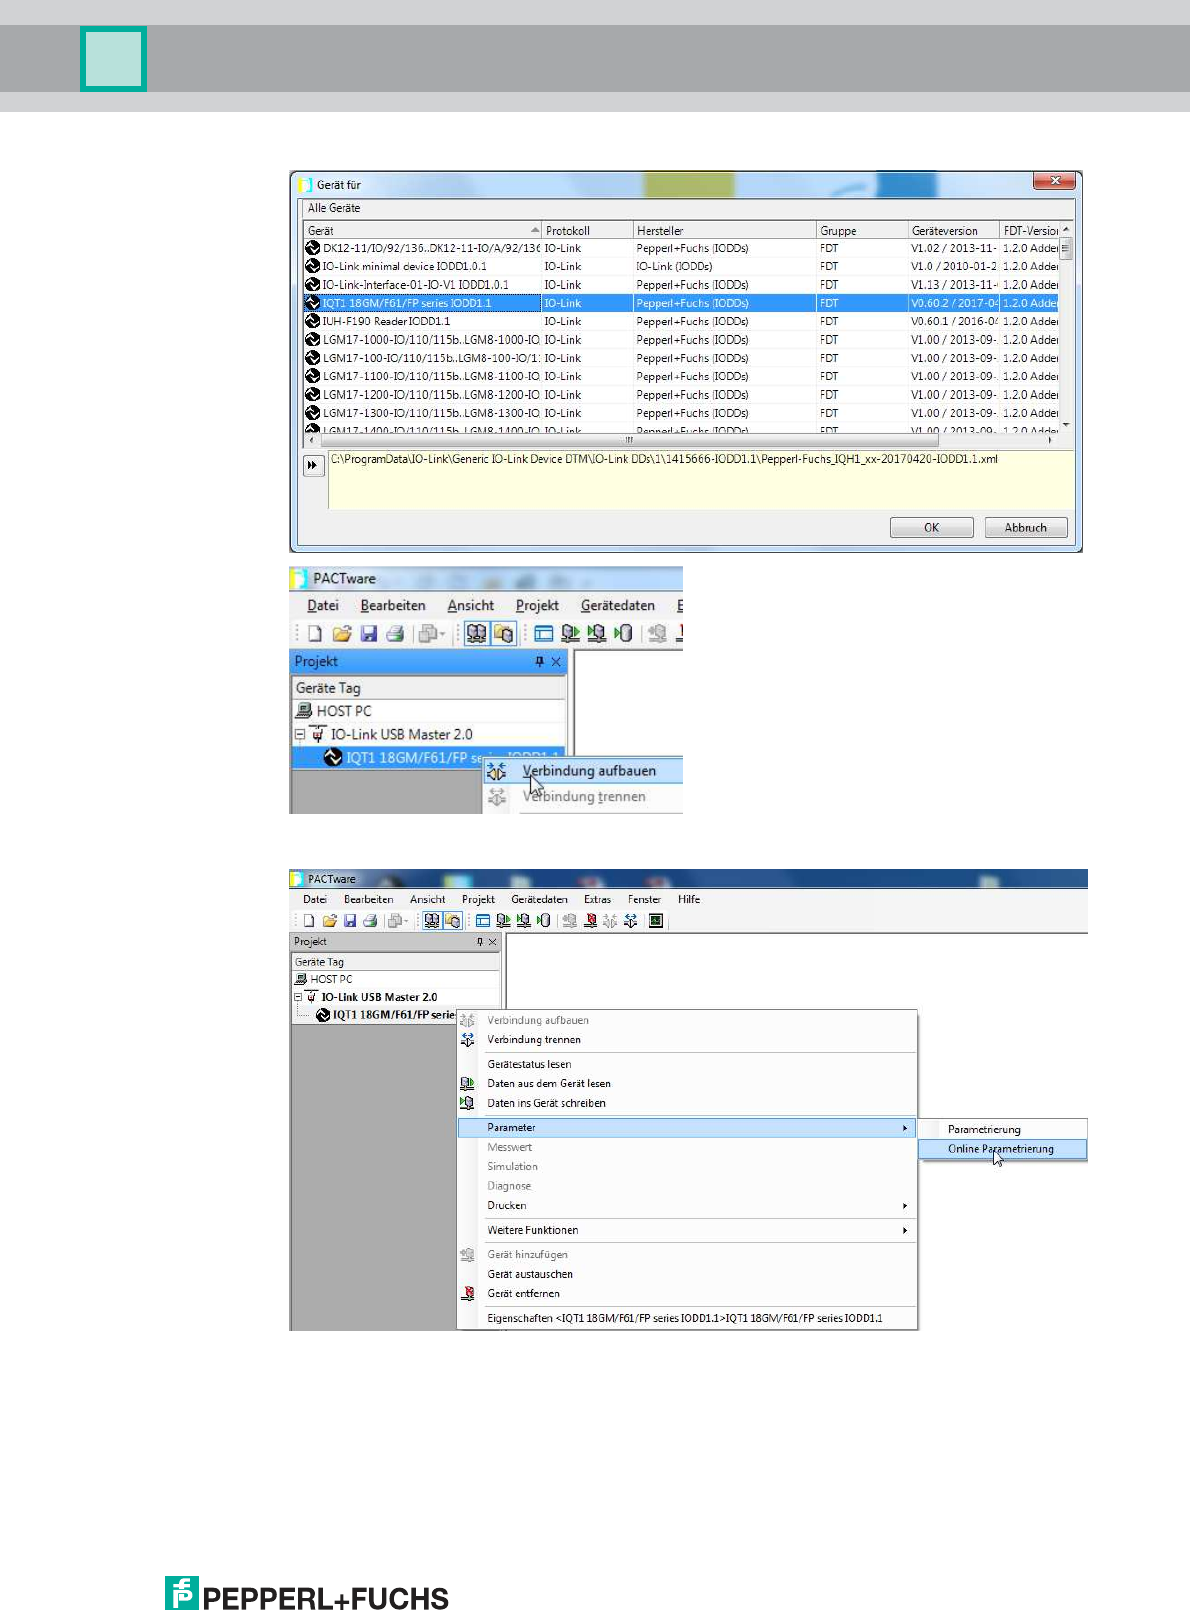Sort list by the Gerät column header
Viewport: 1190px width, 1610px height.
tap(422, 231)
